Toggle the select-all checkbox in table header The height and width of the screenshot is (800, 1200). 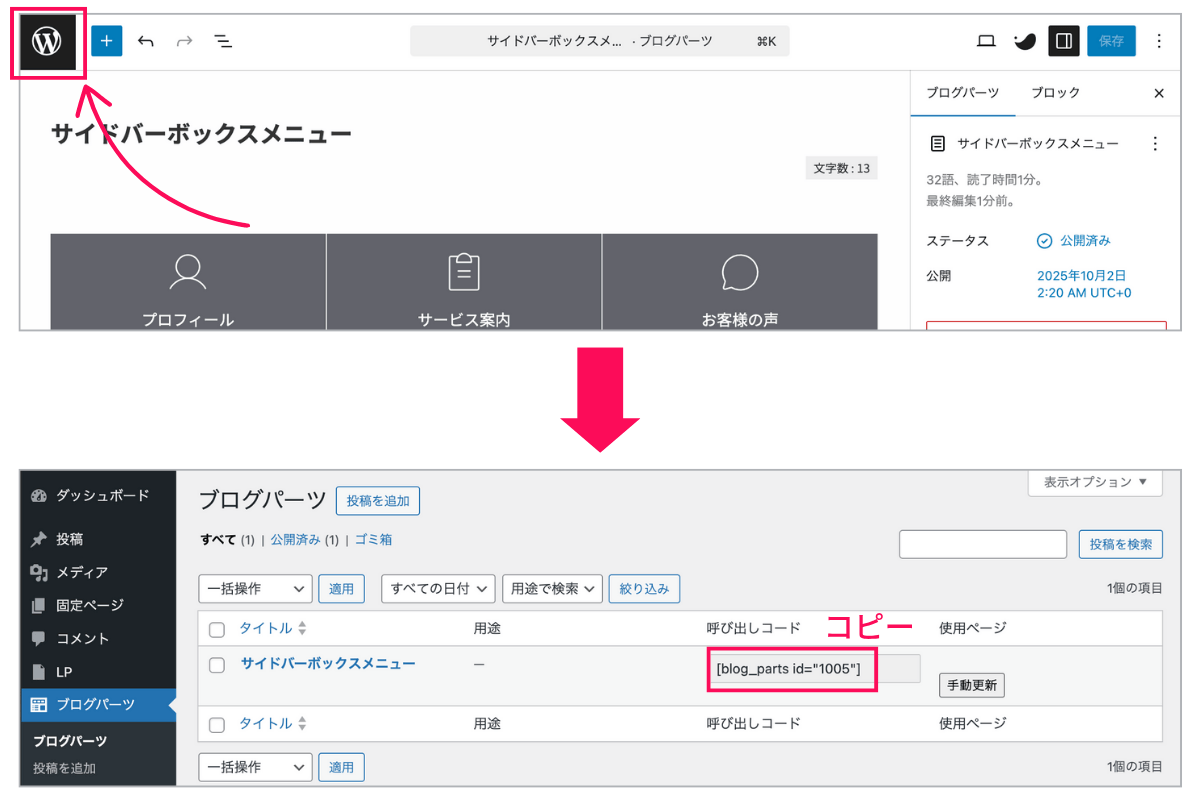tap(217, 629)
